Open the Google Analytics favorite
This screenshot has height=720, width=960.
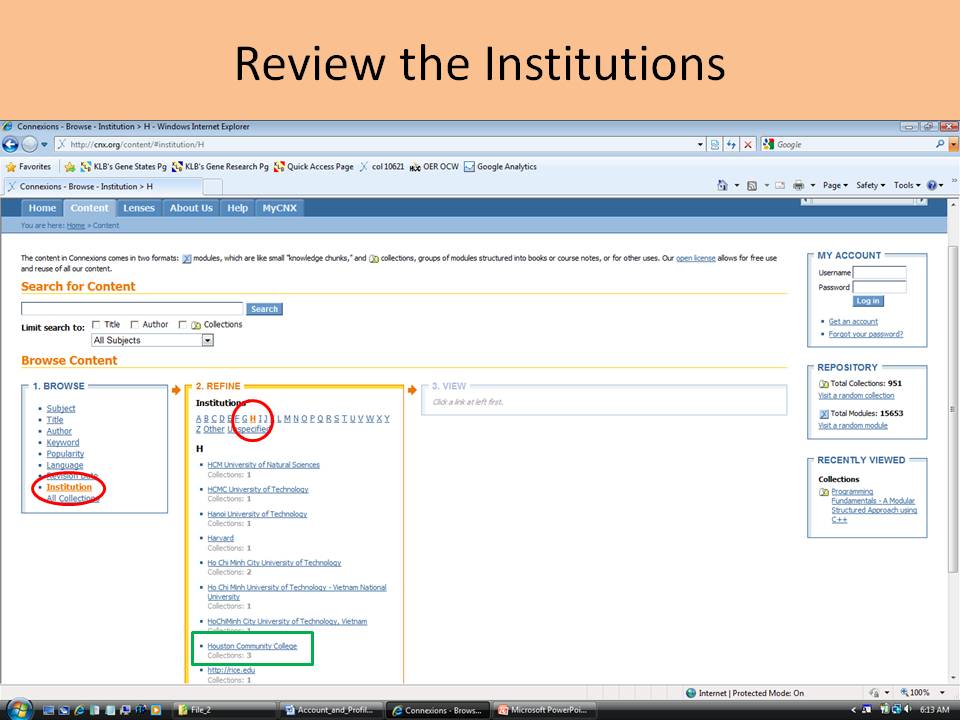pyautogui.click(x=500, y=167)
